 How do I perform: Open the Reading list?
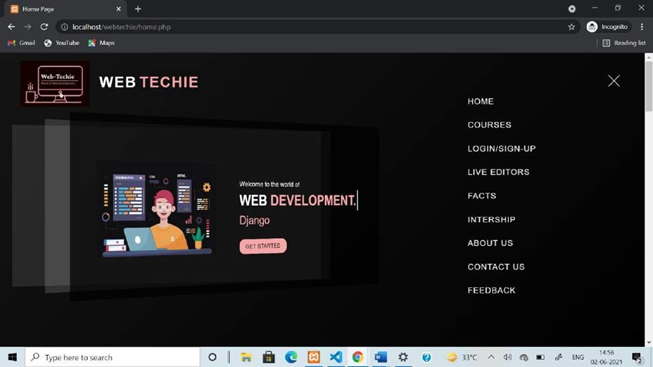click(x=624, y=43)
